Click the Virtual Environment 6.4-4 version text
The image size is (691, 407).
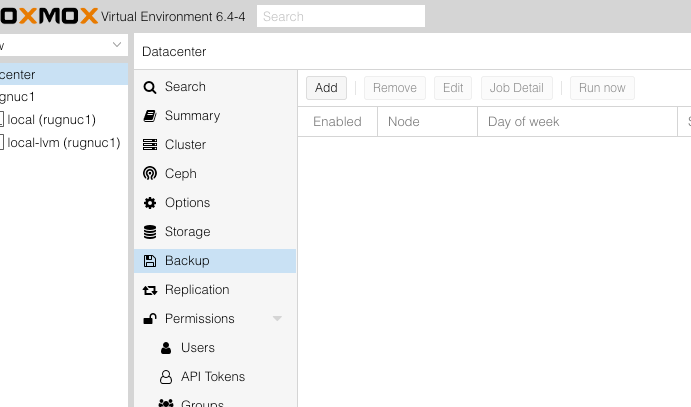(173, 17)
